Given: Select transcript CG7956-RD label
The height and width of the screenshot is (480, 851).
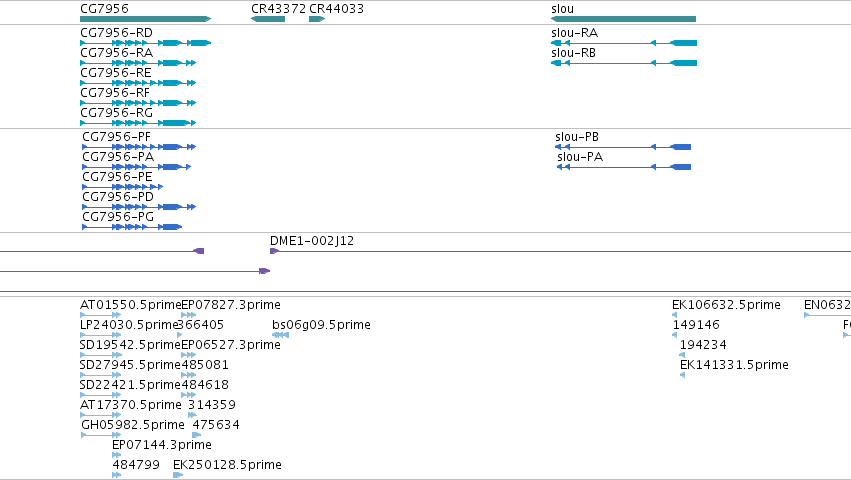Looking at the screenshot, I should (x=116, y=33).
